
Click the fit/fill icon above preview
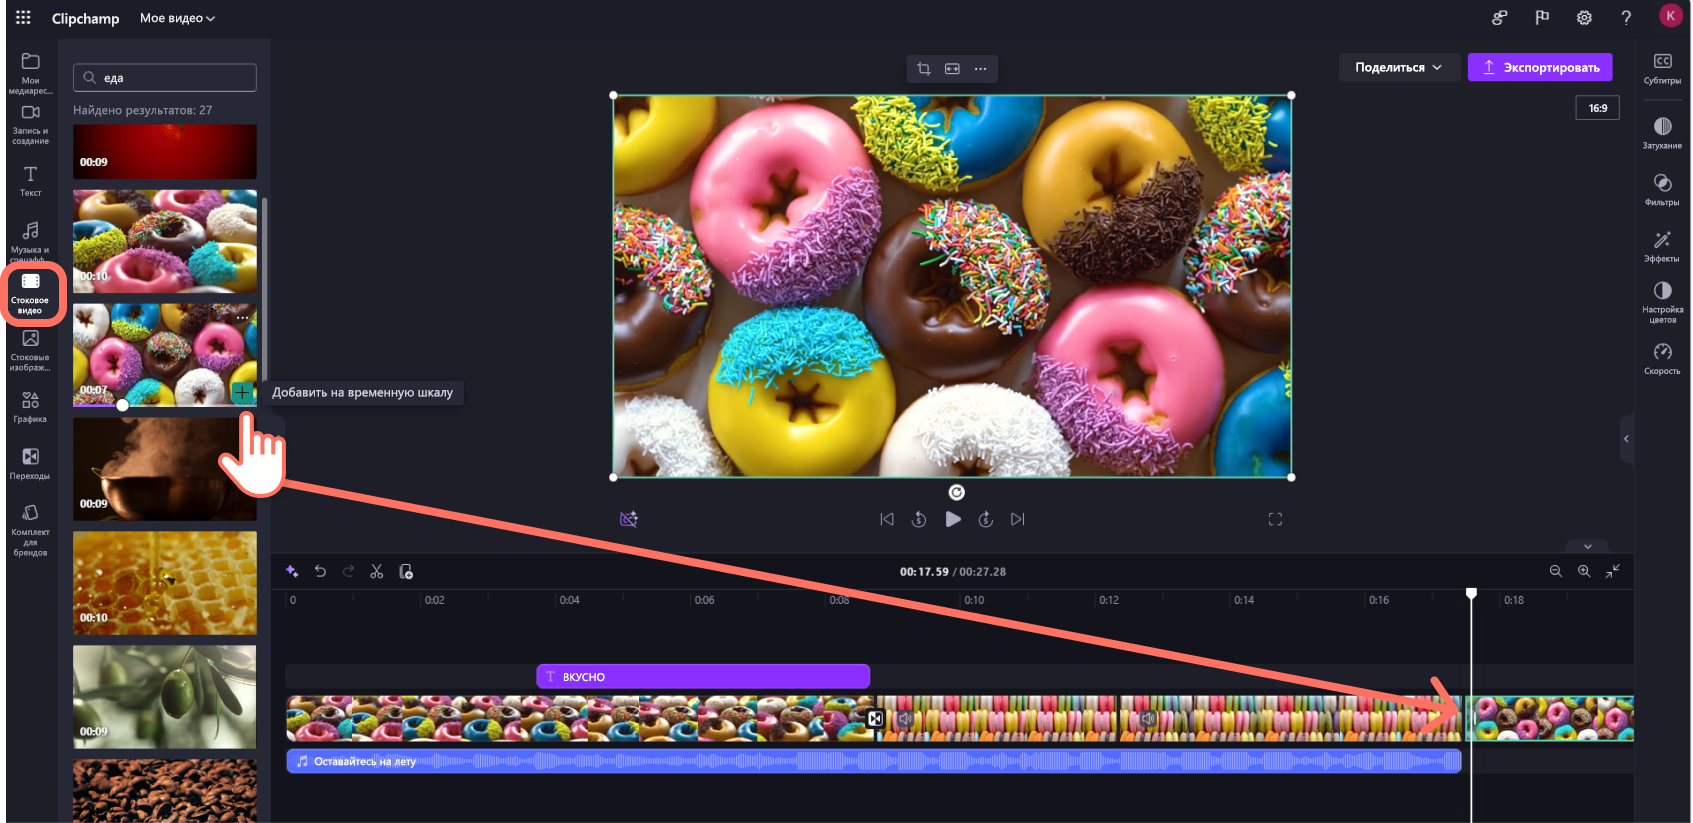point(952,69)
